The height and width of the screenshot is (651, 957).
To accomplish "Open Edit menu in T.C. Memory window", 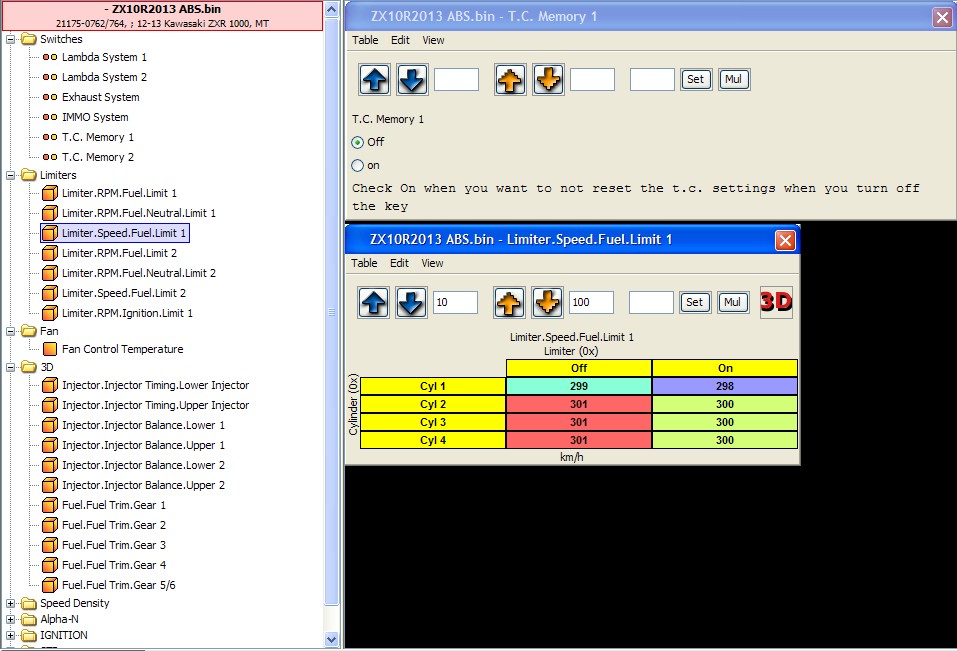I will pyautogui.click(x=400, y=40).
